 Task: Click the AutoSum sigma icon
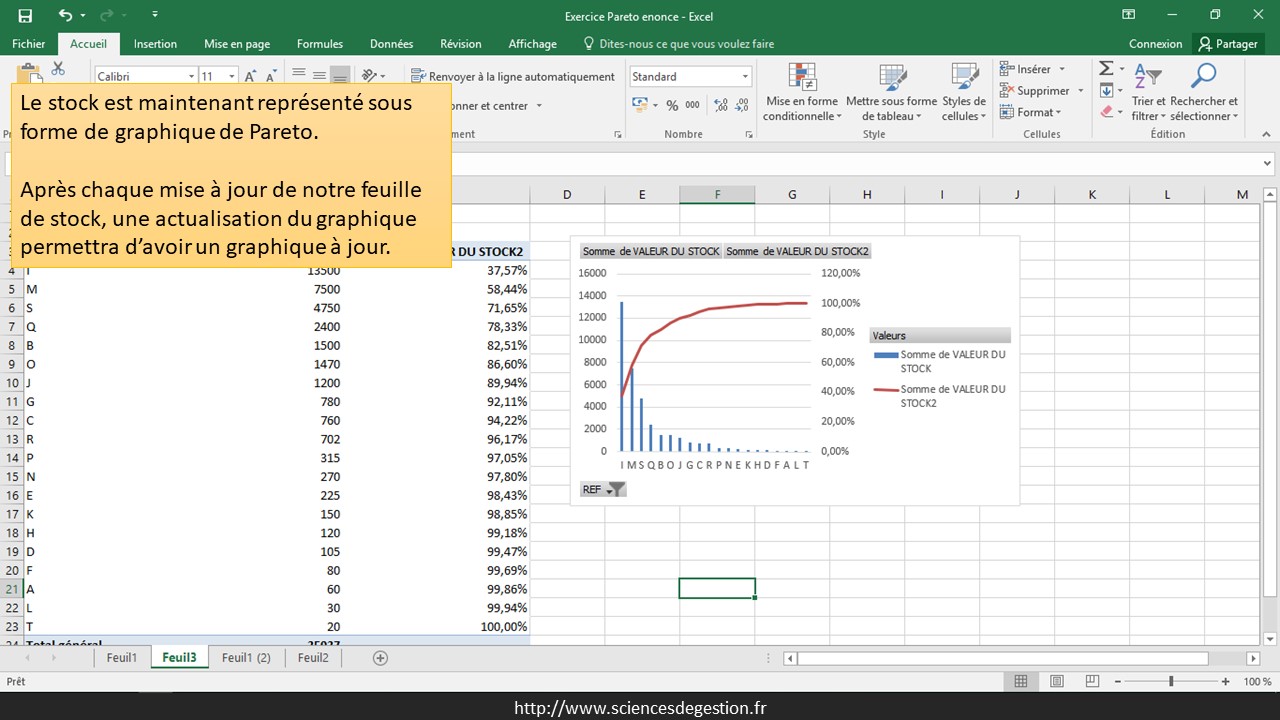click(1106, 69)
